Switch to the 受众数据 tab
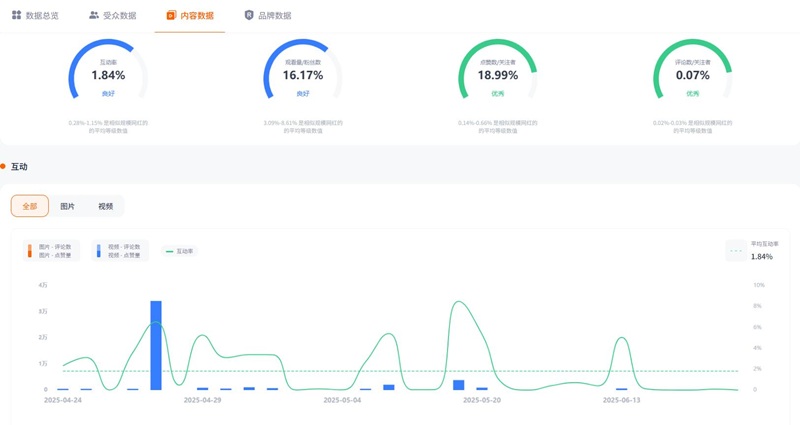This screenshot has height=425, width=800. [x=119, y=16]
